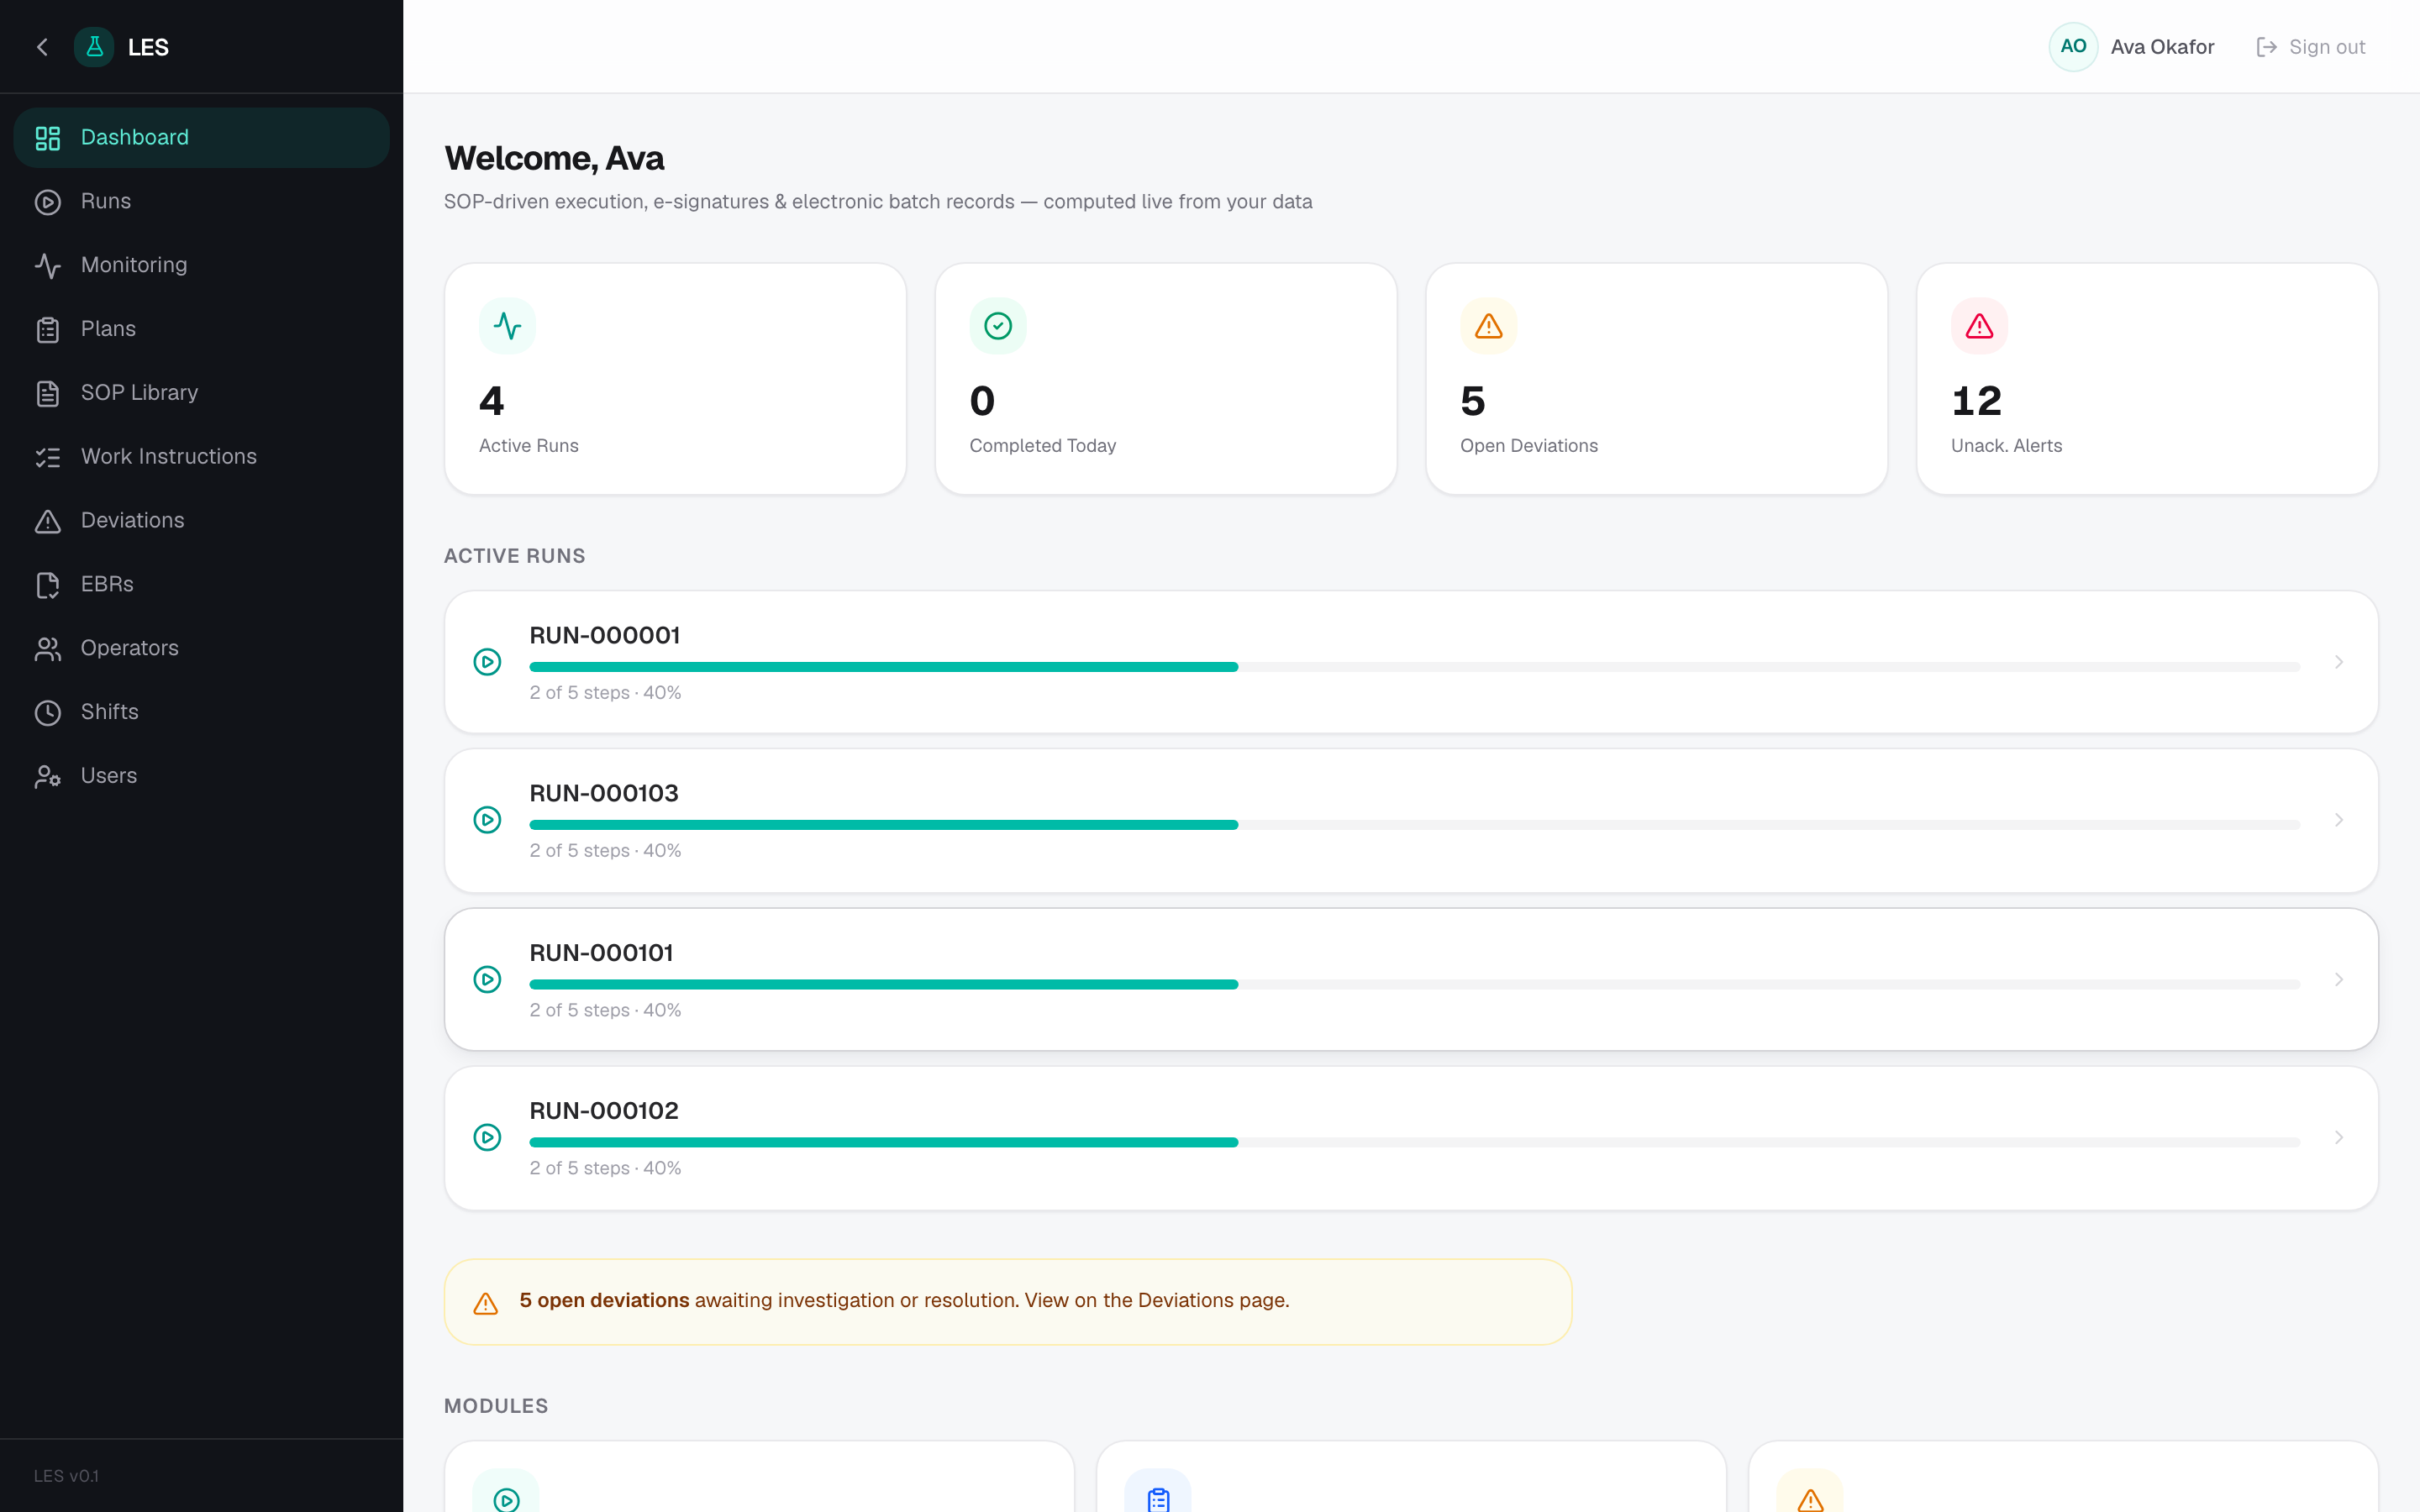
Task: Navigate to Work Instructions
Action: pos(201,458)
